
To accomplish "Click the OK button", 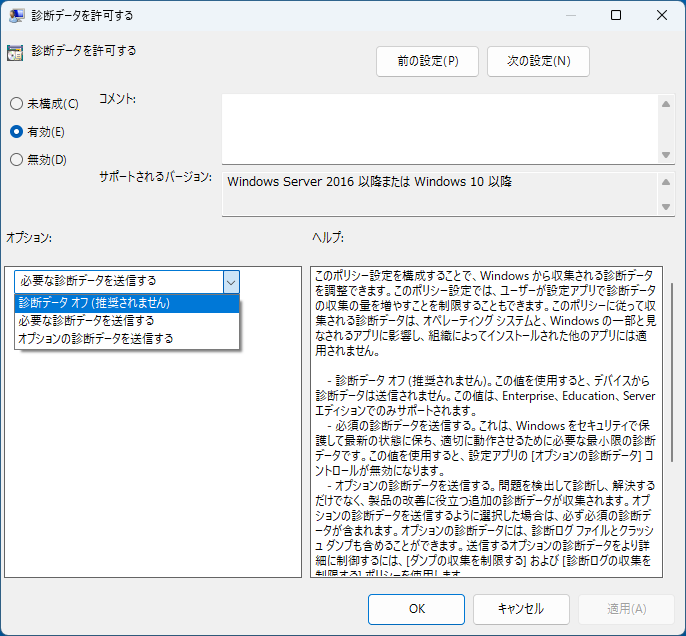I will pyautogui.click(x=416, y=609).
